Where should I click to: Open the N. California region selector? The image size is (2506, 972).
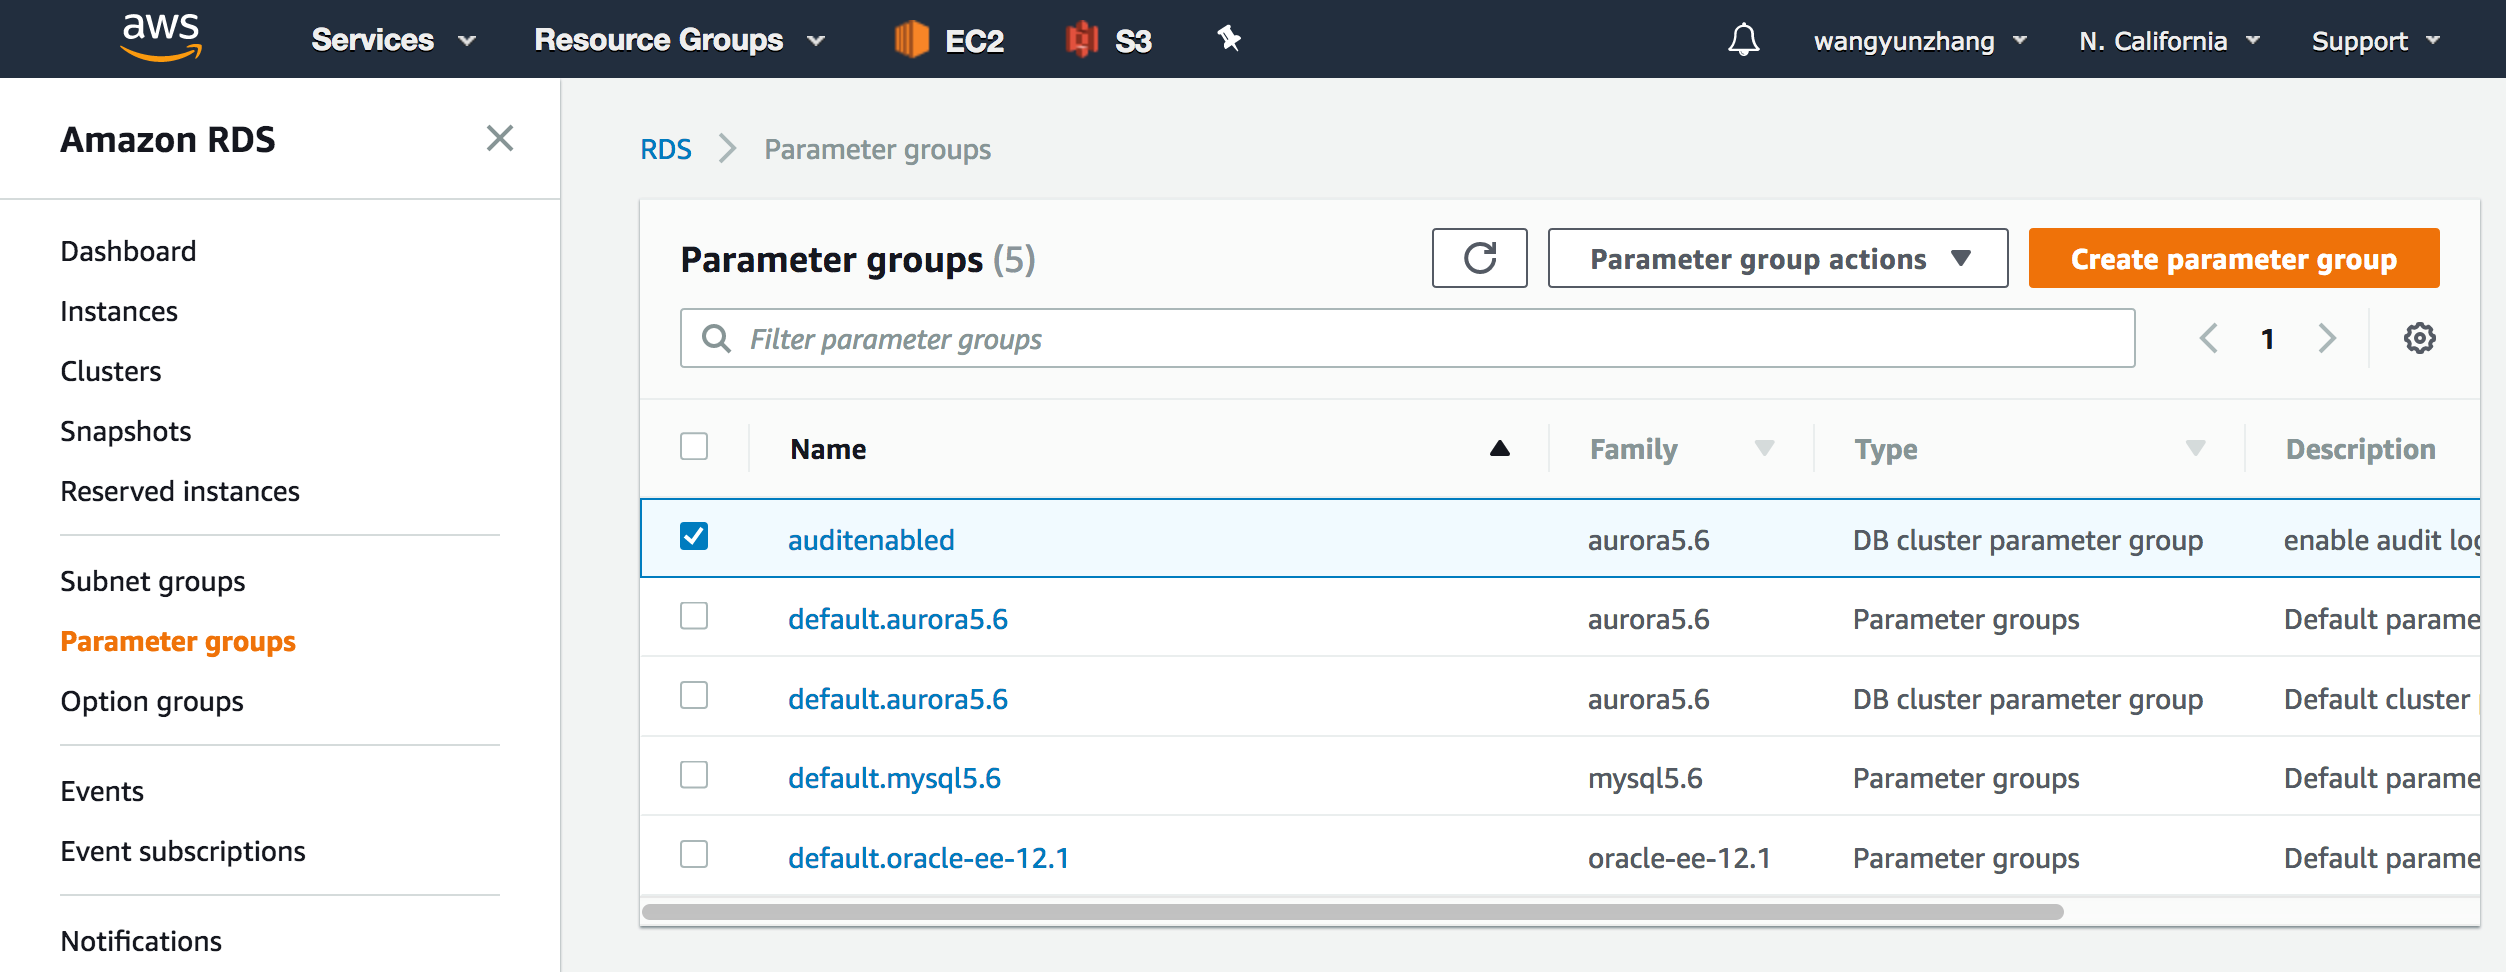click(x=2169, y=41)
